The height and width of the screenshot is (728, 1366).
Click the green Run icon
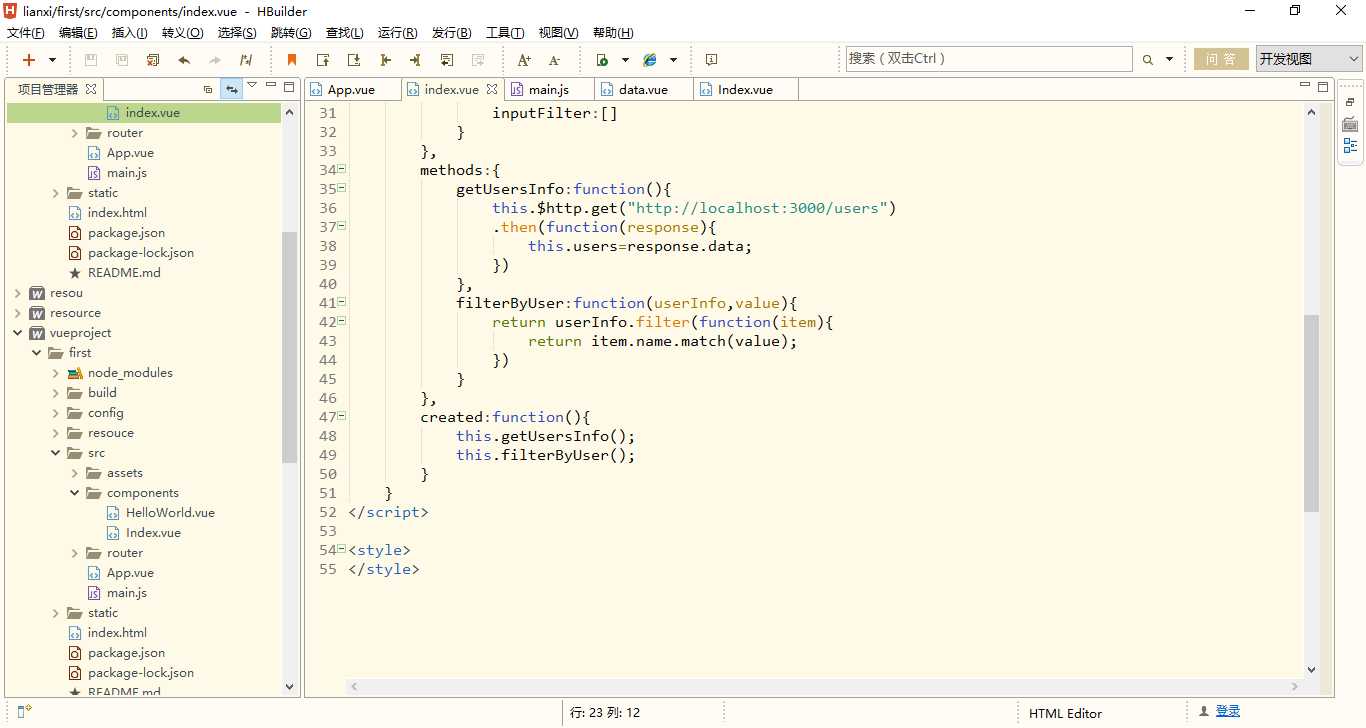pos(602,60)
